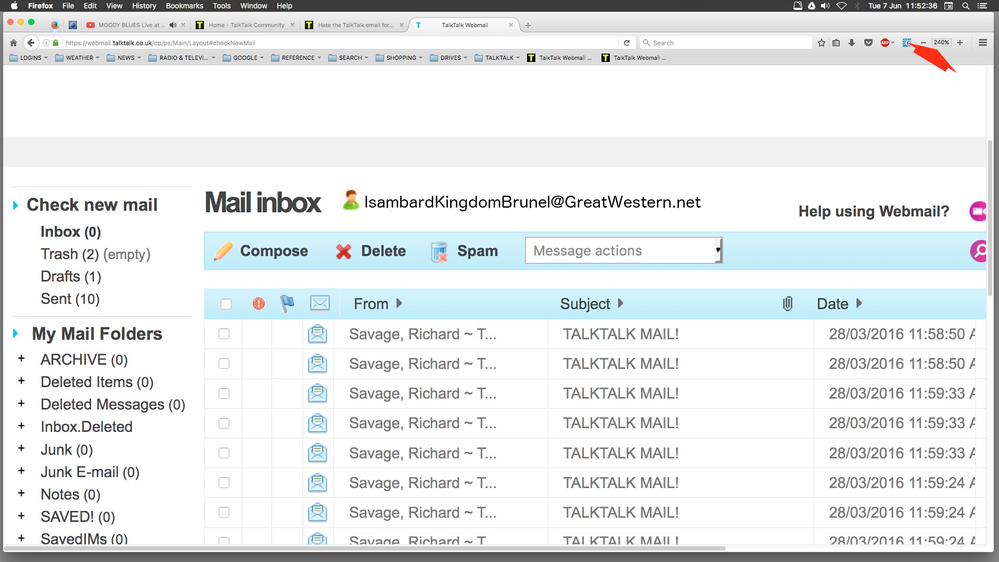Go back with the browser back arrow
Viewport: 999px width, 562px height.
(x=31, y=43)
